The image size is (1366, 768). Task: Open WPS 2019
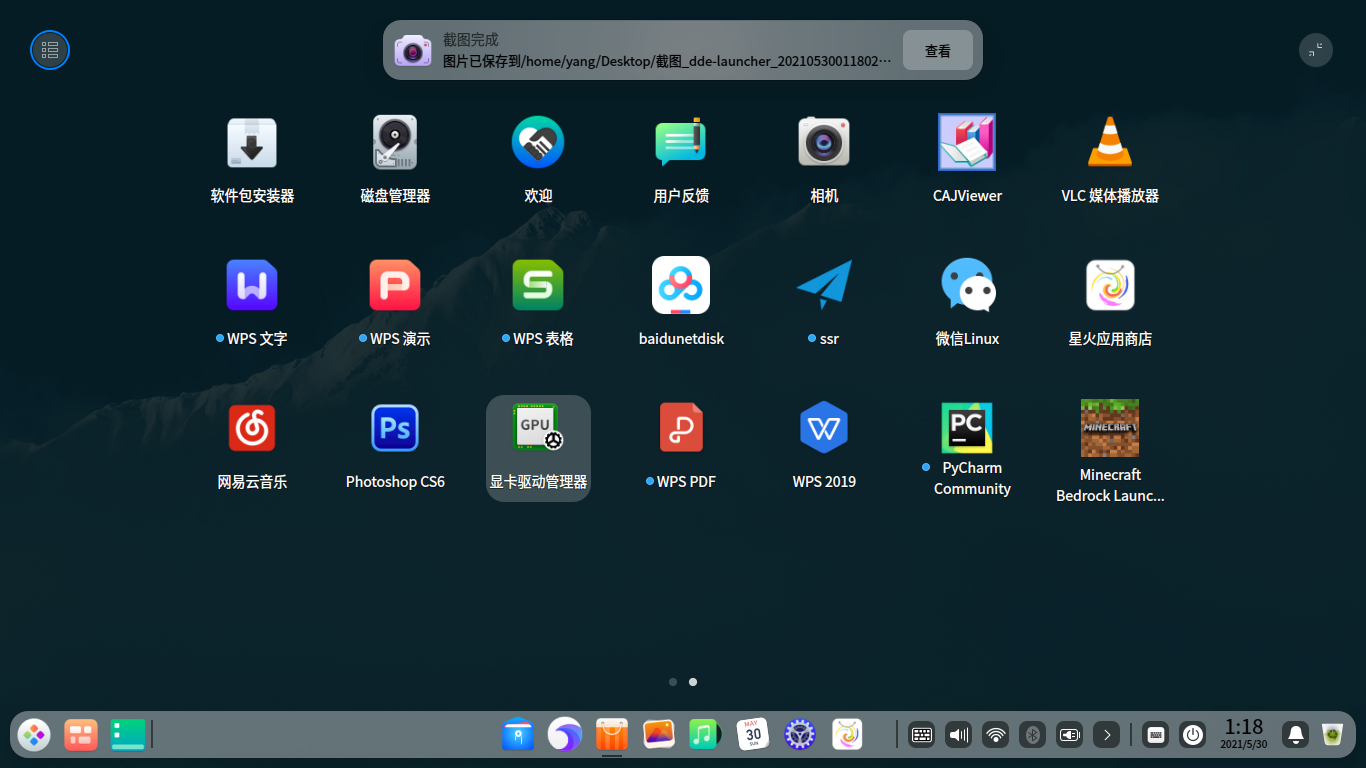point(824,428)
